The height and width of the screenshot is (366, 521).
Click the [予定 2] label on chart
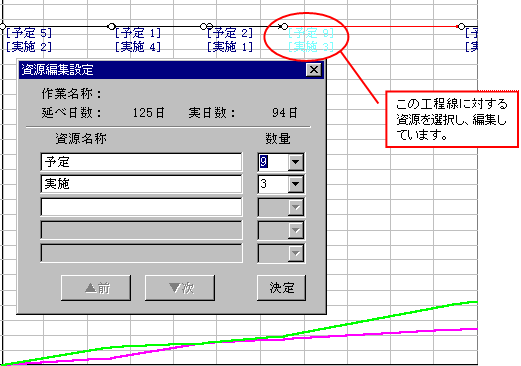click(x=230, y=33)
